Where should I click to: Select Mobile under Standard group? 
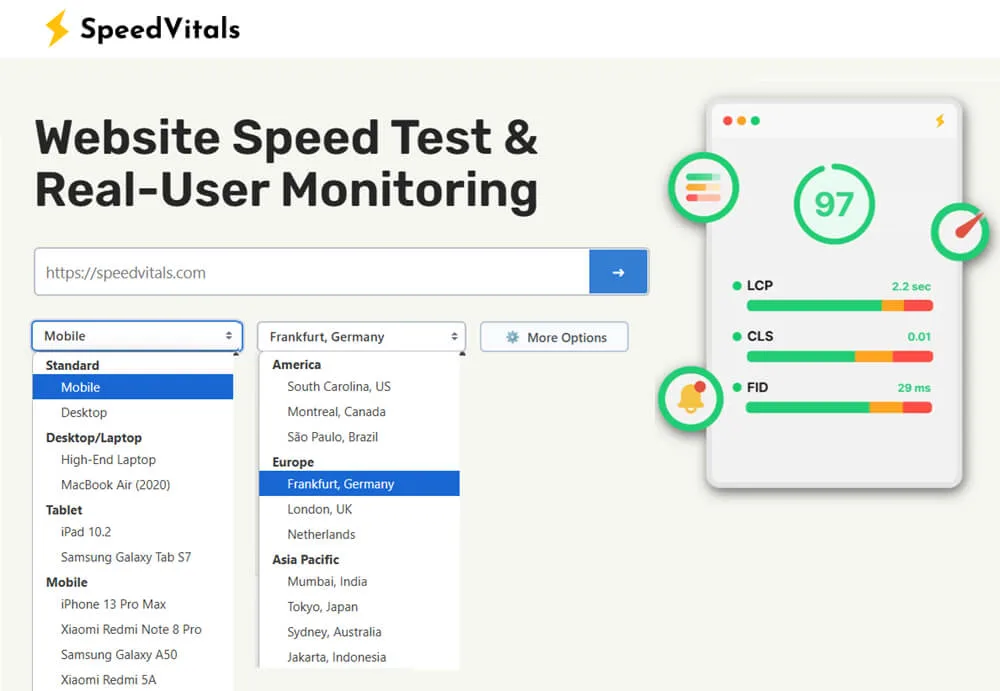[x=133, y=387]
